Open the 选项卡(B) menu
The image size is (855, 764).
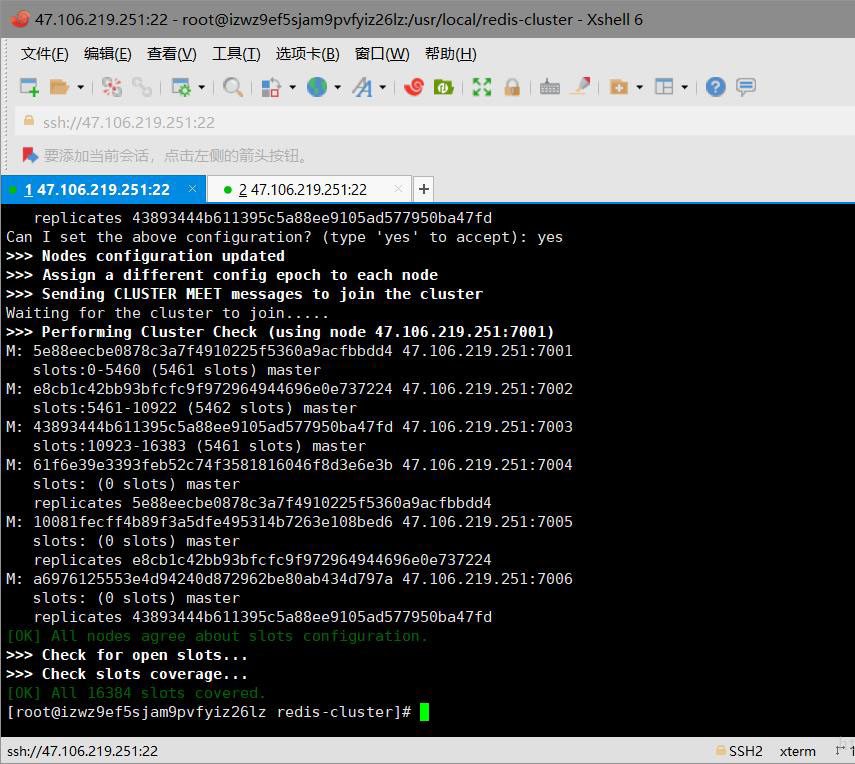point(308,54)
